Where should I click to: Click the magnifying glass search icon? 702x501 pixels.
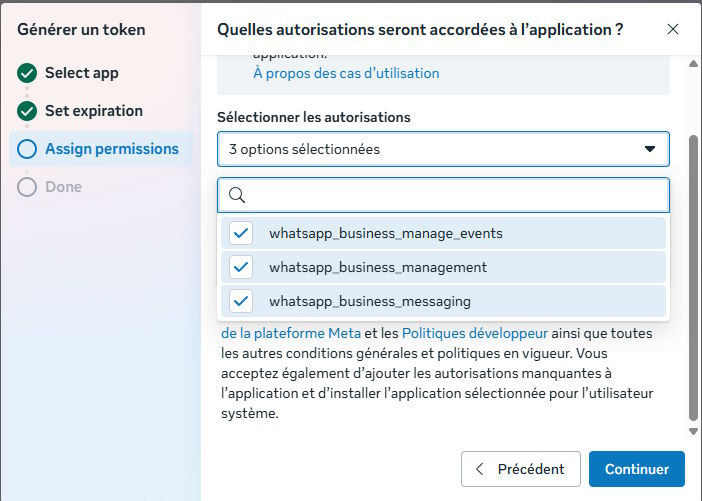pos(237,195)
